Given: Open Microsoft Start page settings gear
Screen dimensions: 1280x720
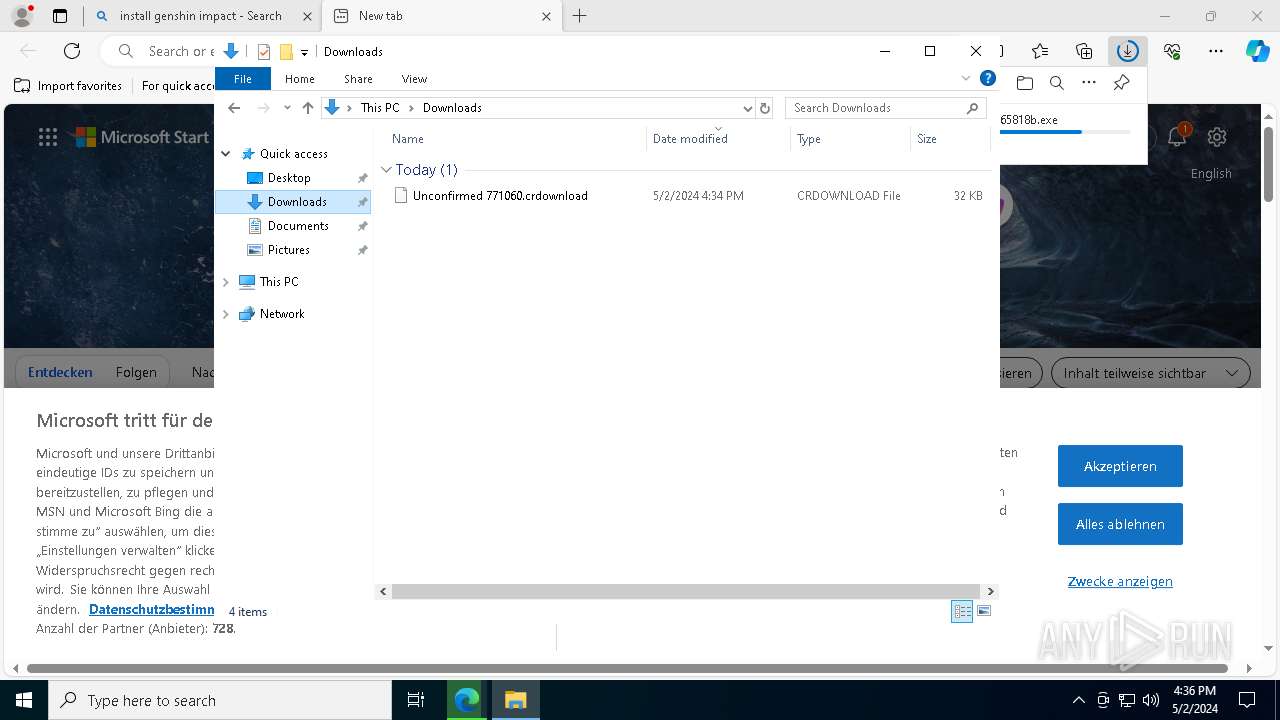Looking at the screenshot, I should click(x=1217, y=137).
